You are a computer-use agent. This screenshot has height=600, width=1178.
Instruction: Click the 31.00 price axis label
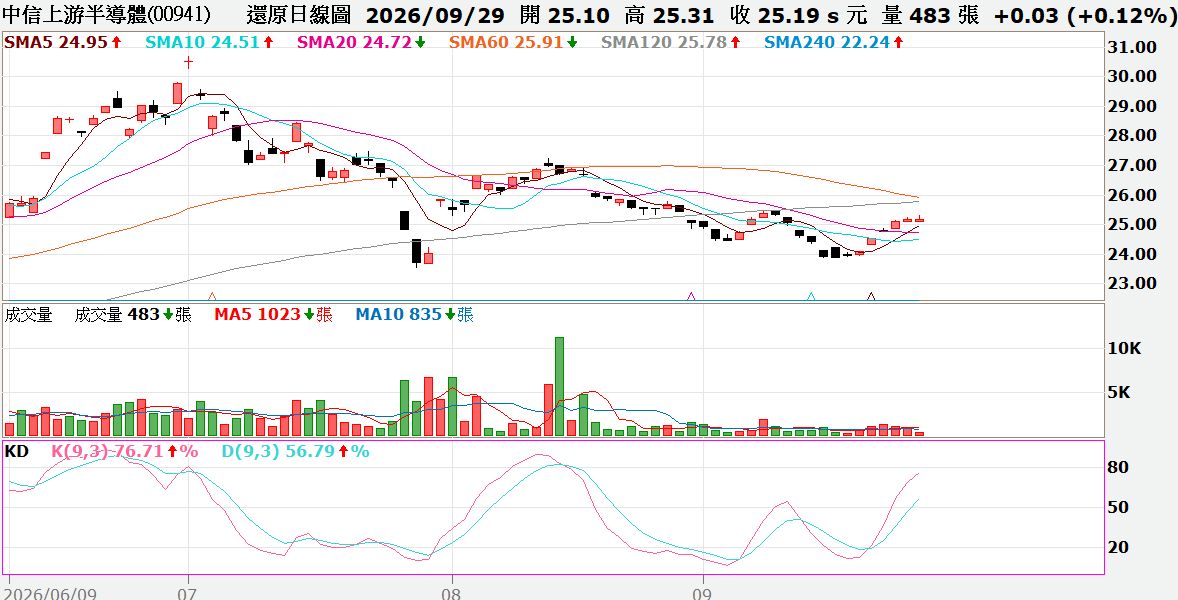click(x=1133, y=47)
